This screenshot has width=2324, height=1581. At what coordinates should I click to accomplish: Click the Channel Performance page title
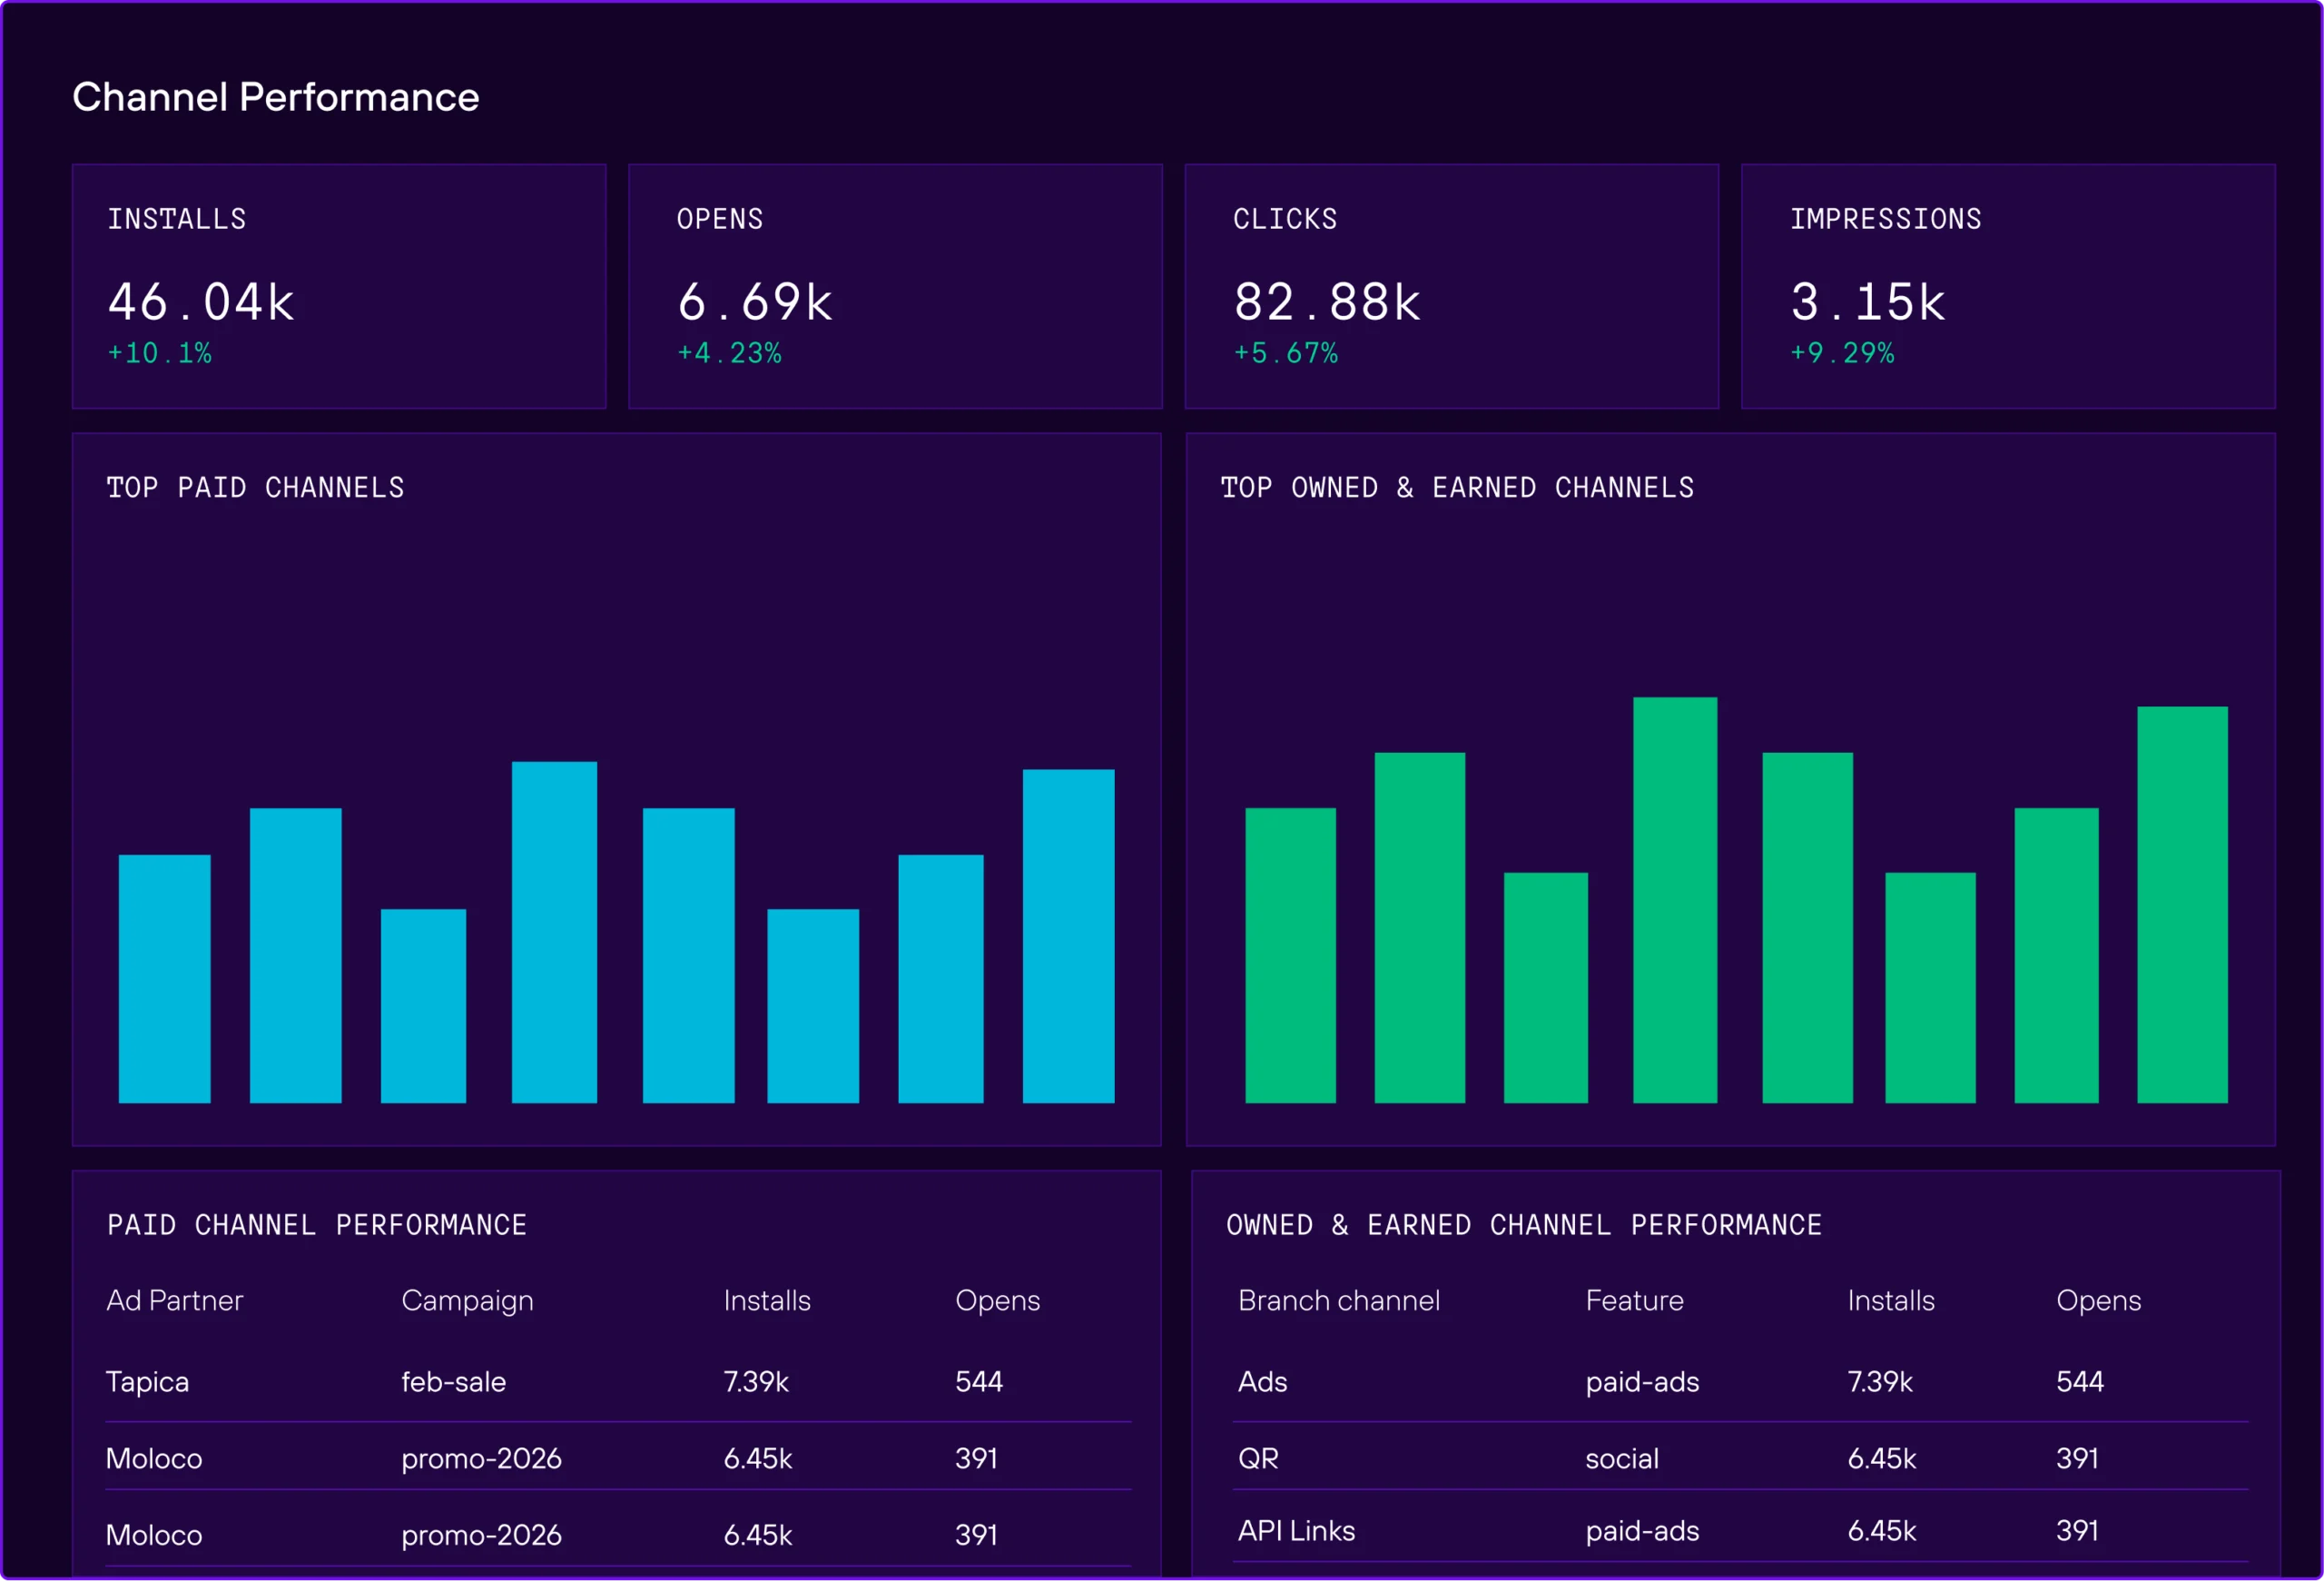pyautogui.click(x=276, y=97)
